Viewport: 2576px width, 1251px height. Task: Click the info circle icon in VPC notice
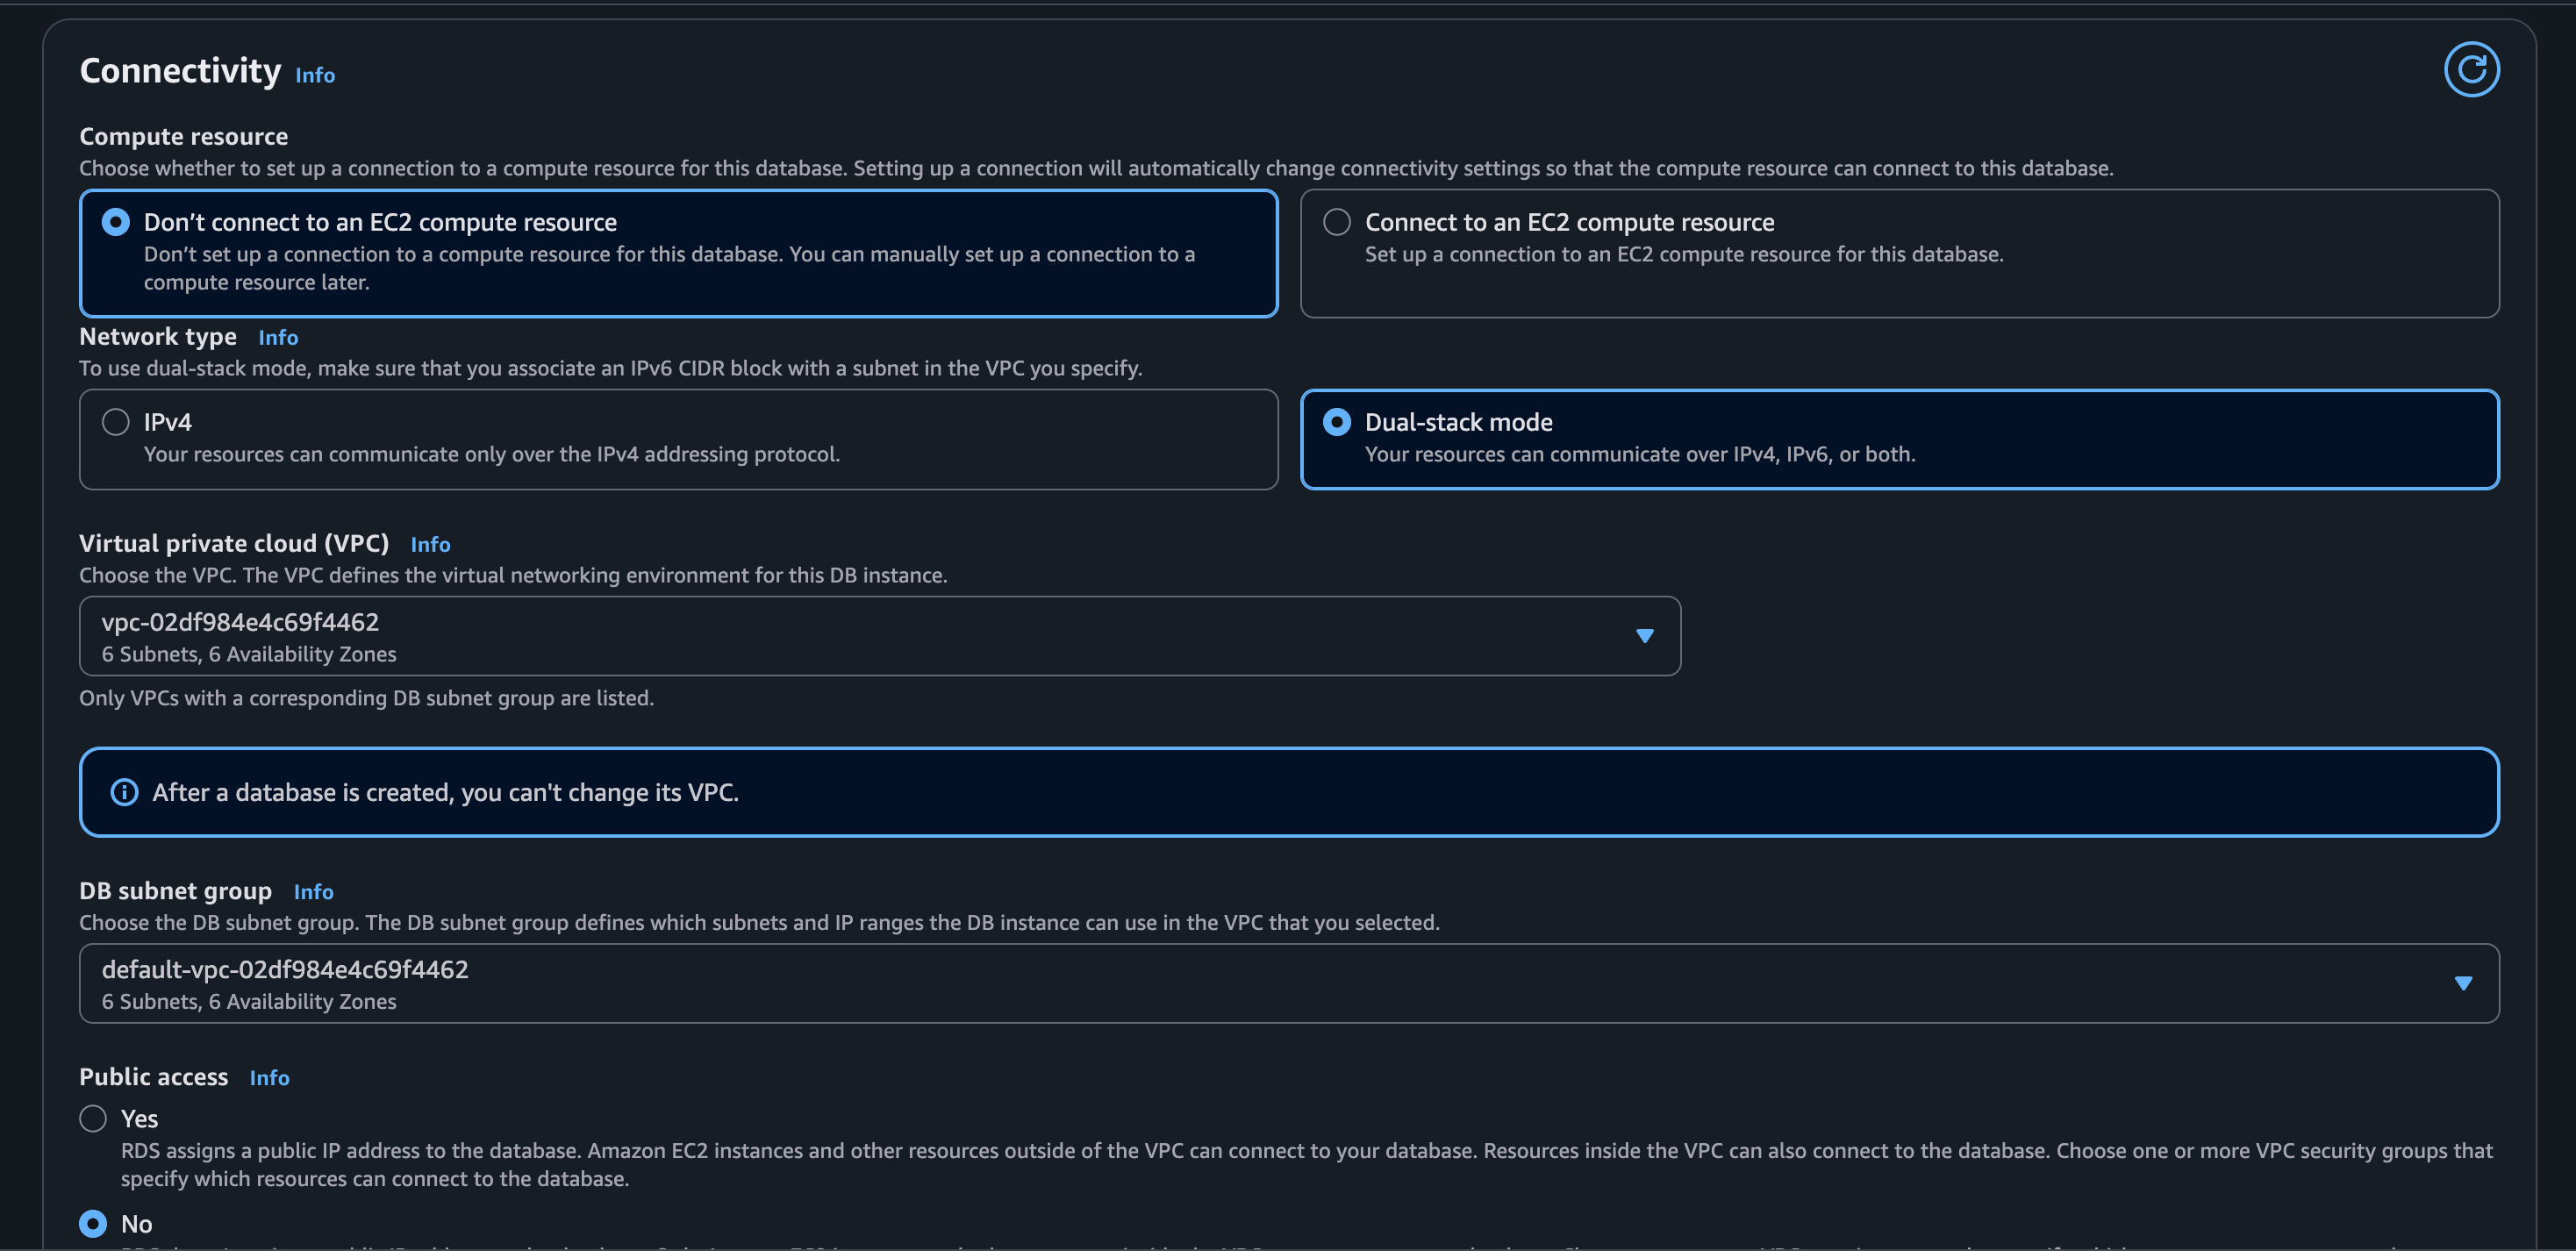pos(124,792)
